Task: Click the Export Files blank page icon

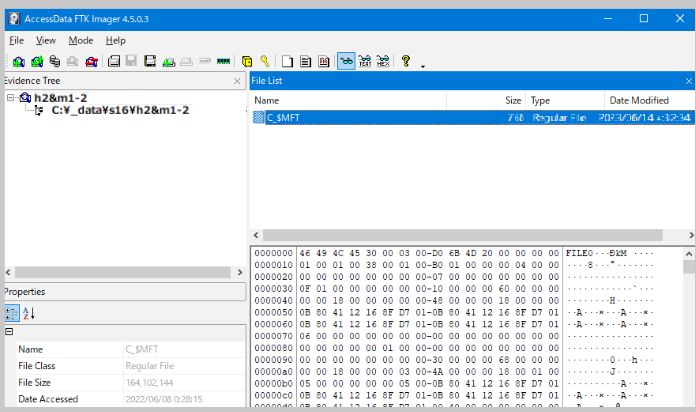Action: coord(287,61)
